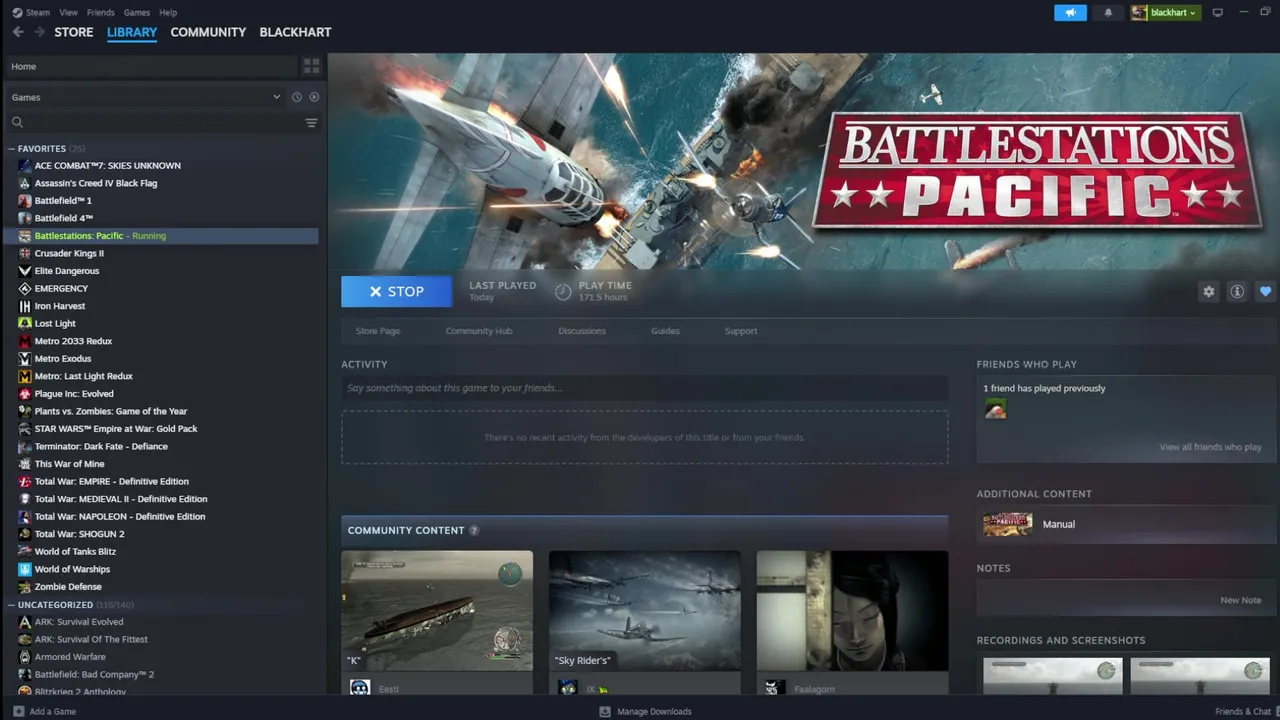Viewport: 1280px width, 720px height.
Task: Select Metro Exodus
Action: (63, 359)
